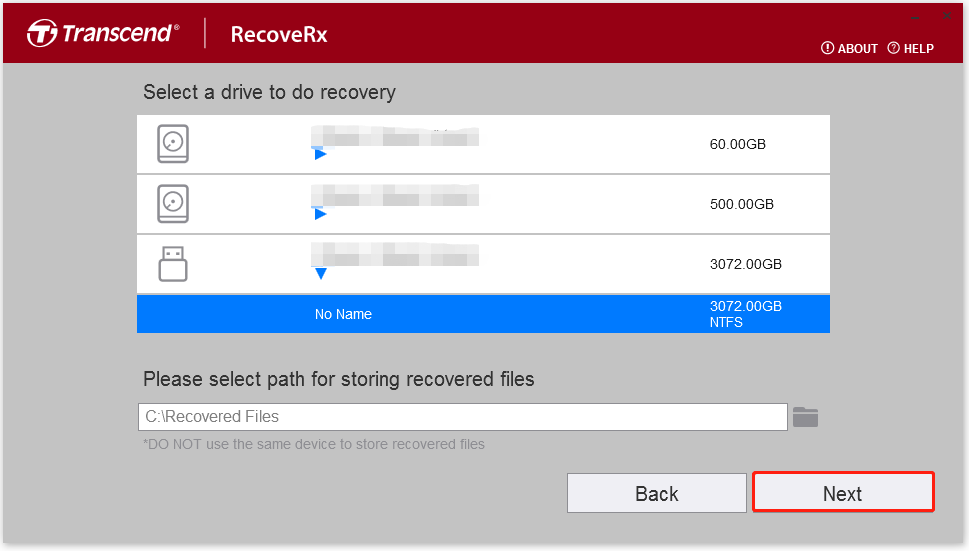Click the hard disk icon for 500.00GB drive
This screenshot has height=551, width=969.
coord(173,203)
